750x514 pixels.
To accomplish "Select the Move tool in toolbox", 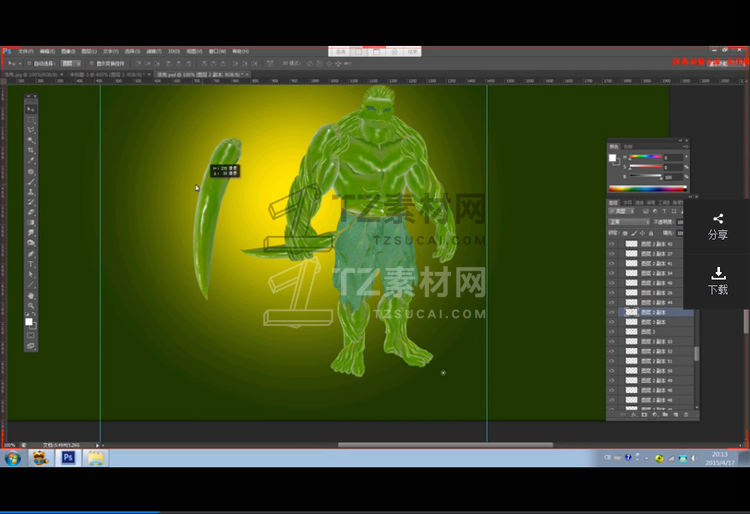I will point(31,108).
